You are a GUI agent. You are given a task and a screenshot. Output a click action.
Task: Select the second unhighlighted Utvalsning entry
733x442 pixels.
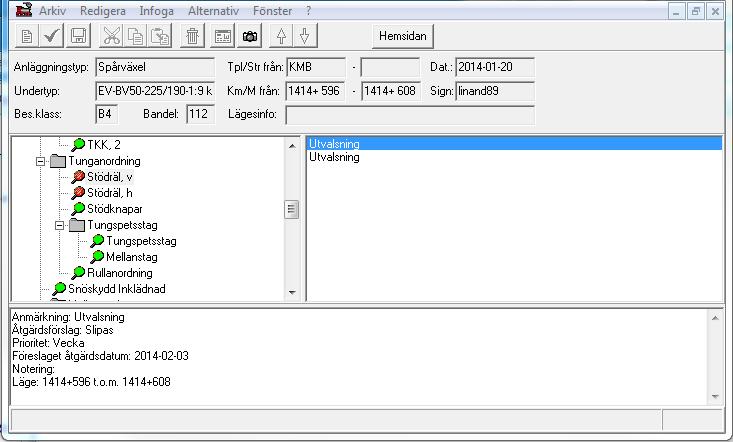[514, 157]
